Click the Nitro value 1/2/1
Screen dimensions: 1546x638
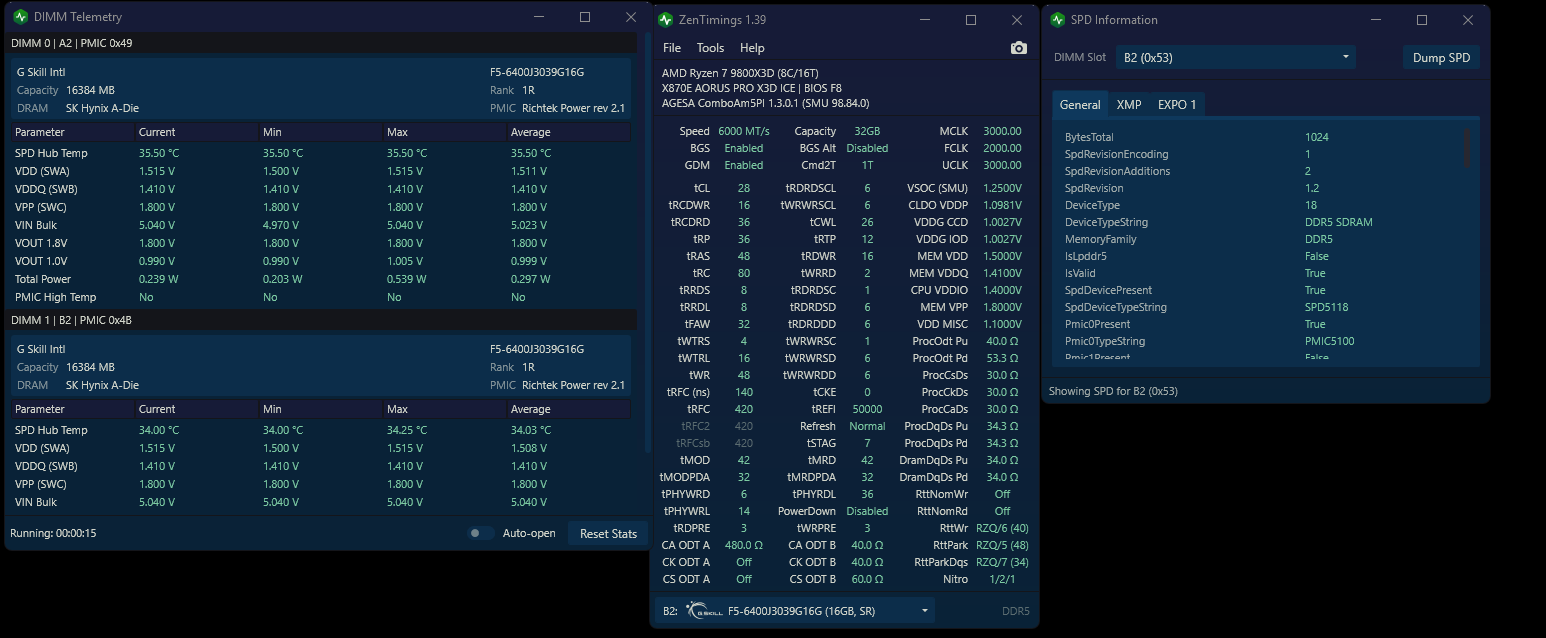[1002, 579]
